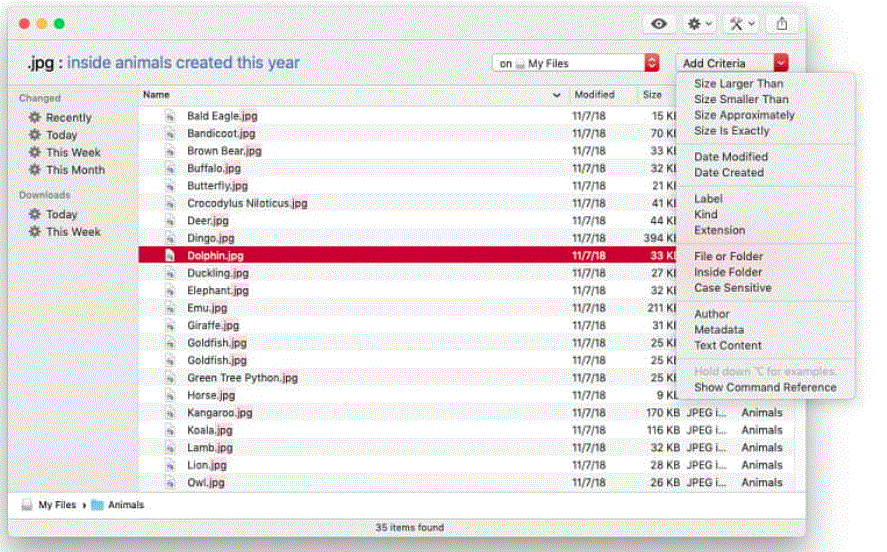Viewport: 887px width, 552px height.
Task: Click the eye preview icon in toolbar
Action: [658, 24]
